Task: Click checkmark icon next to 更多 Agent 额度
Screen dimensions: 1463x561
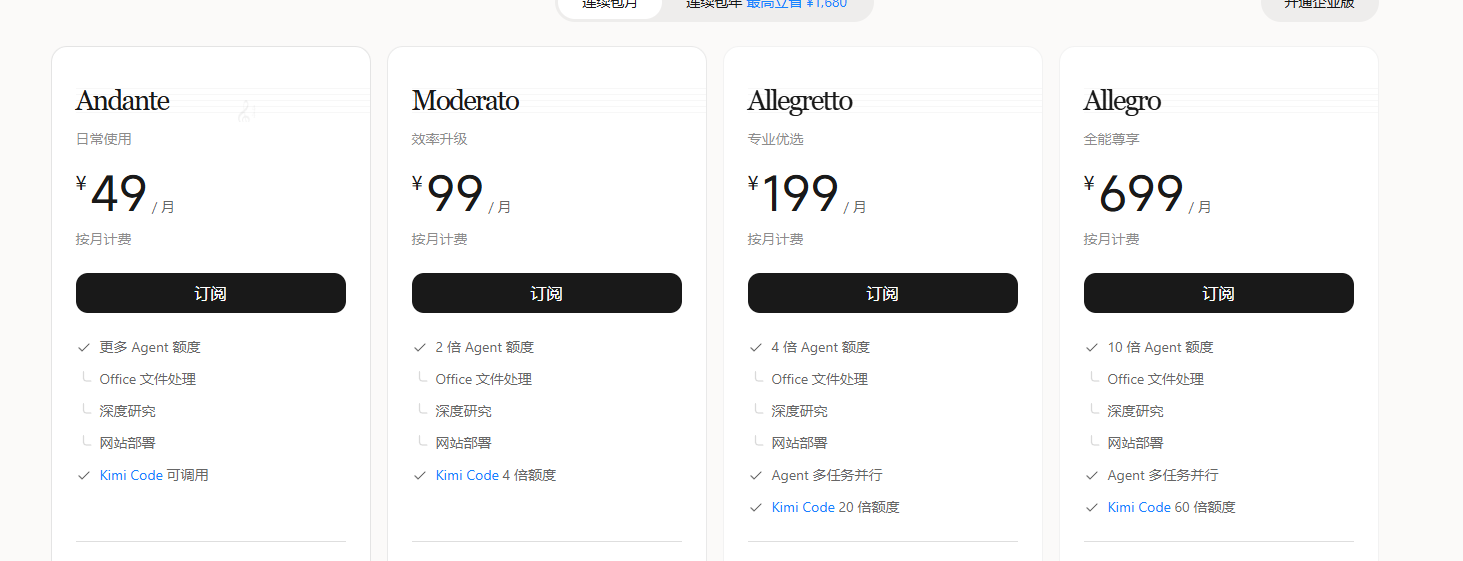Action: click(84, 347)
